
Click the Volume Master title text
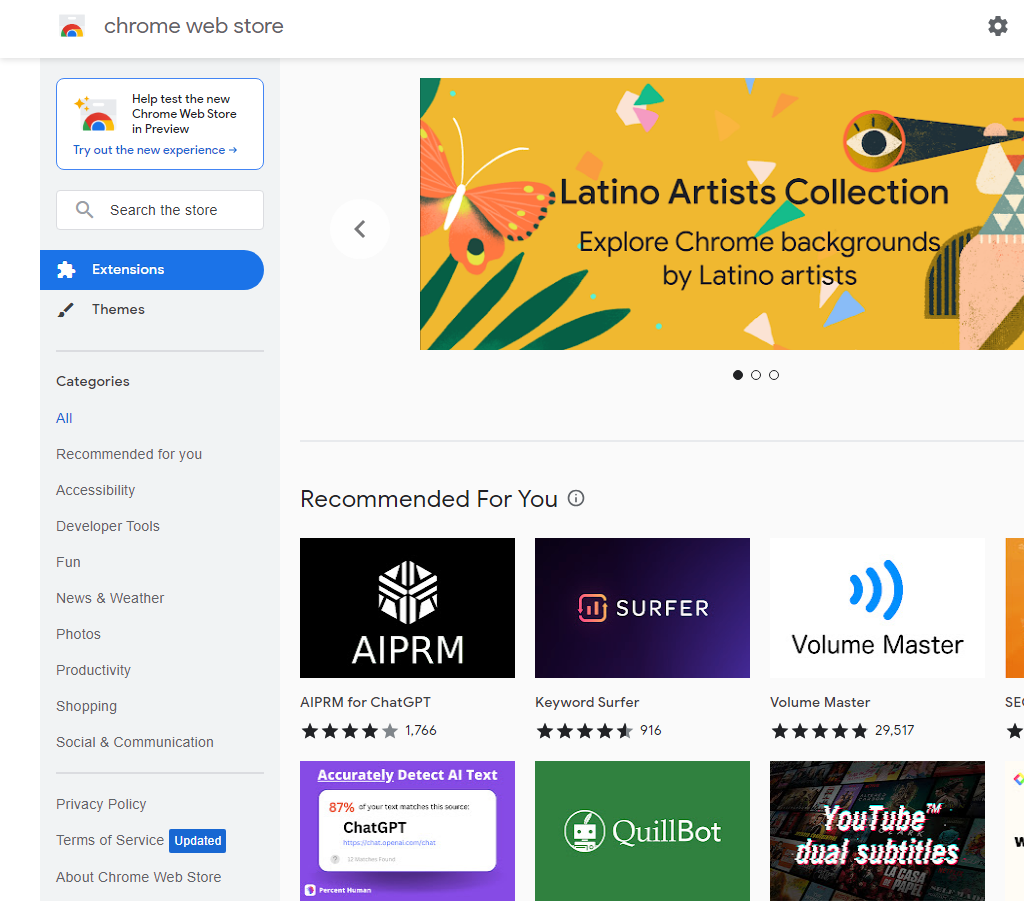pos(820,702)
